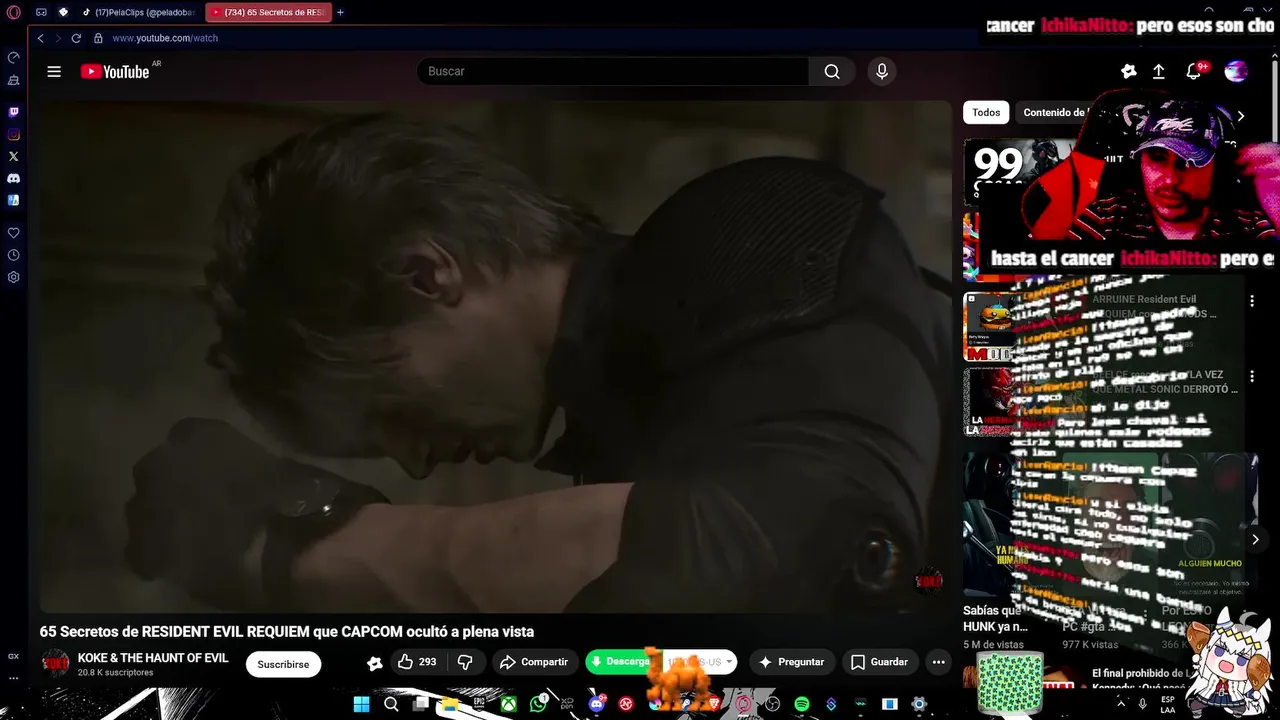Viewport: 1280px width, 720px height.
Task: Go back to previous page
Action: (x=40, y=38)
